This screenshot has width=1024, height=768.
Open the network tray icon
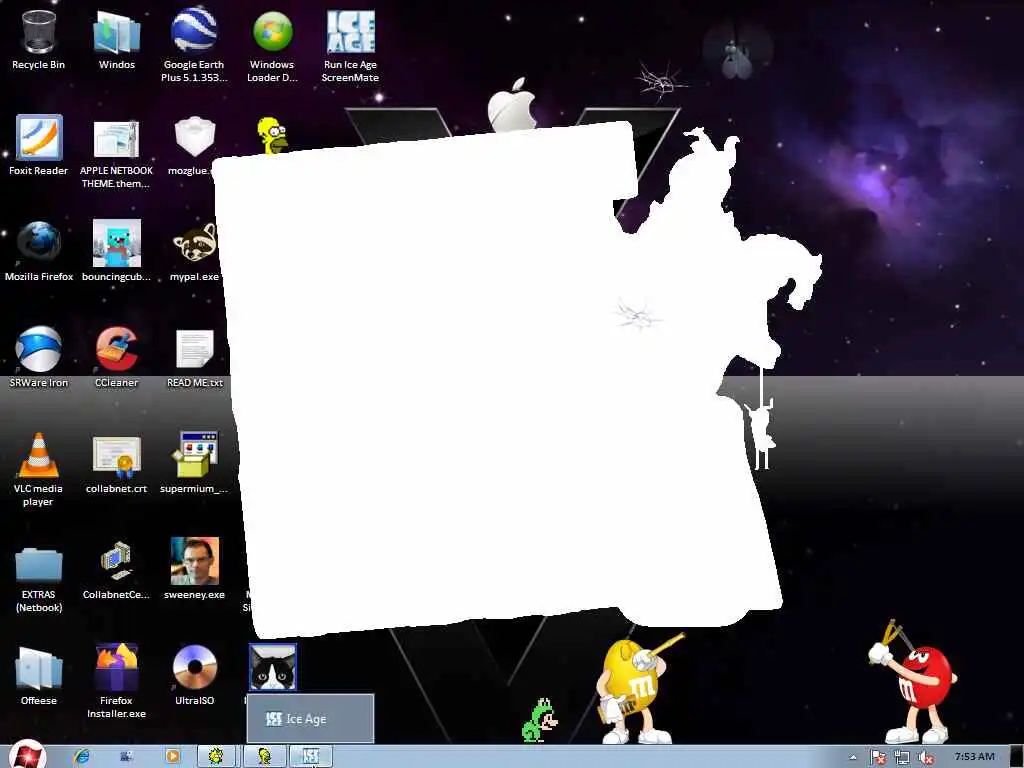pos(902,757)
